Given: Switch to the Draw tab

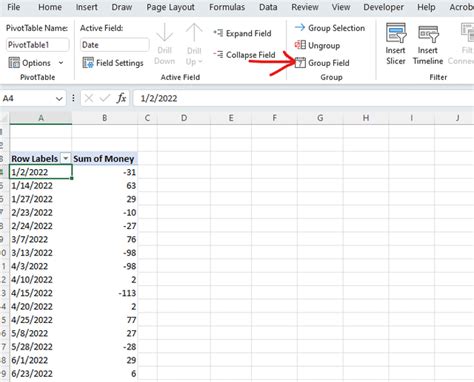Looking at the screenshot, I should [x=122, y=7].
